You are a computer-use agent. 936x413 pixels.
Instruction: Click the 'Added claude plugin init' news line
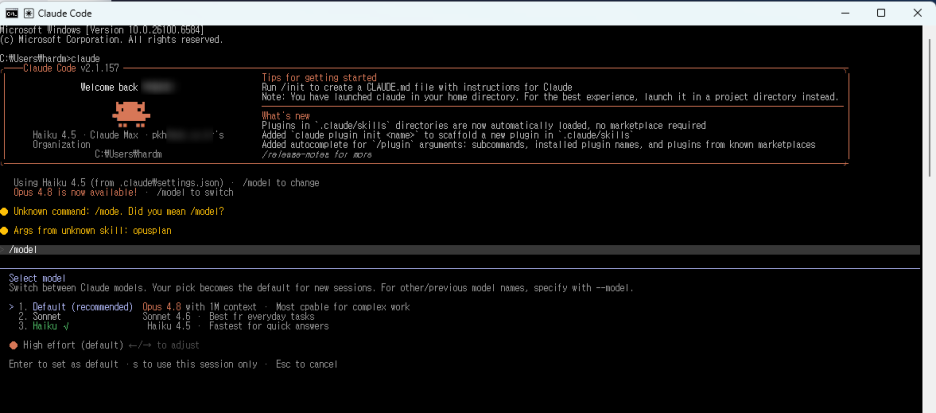point(448,135)
